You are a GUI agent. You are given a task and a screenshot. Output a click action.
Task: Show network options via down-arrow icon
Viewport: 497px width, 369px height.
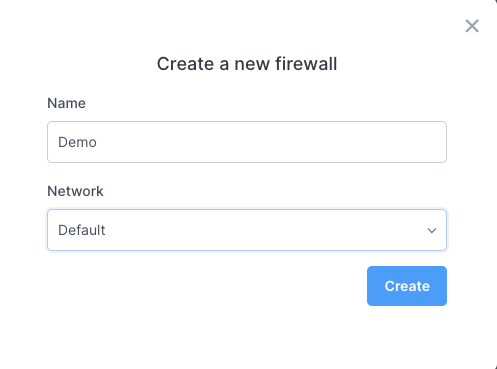[432, 230]
